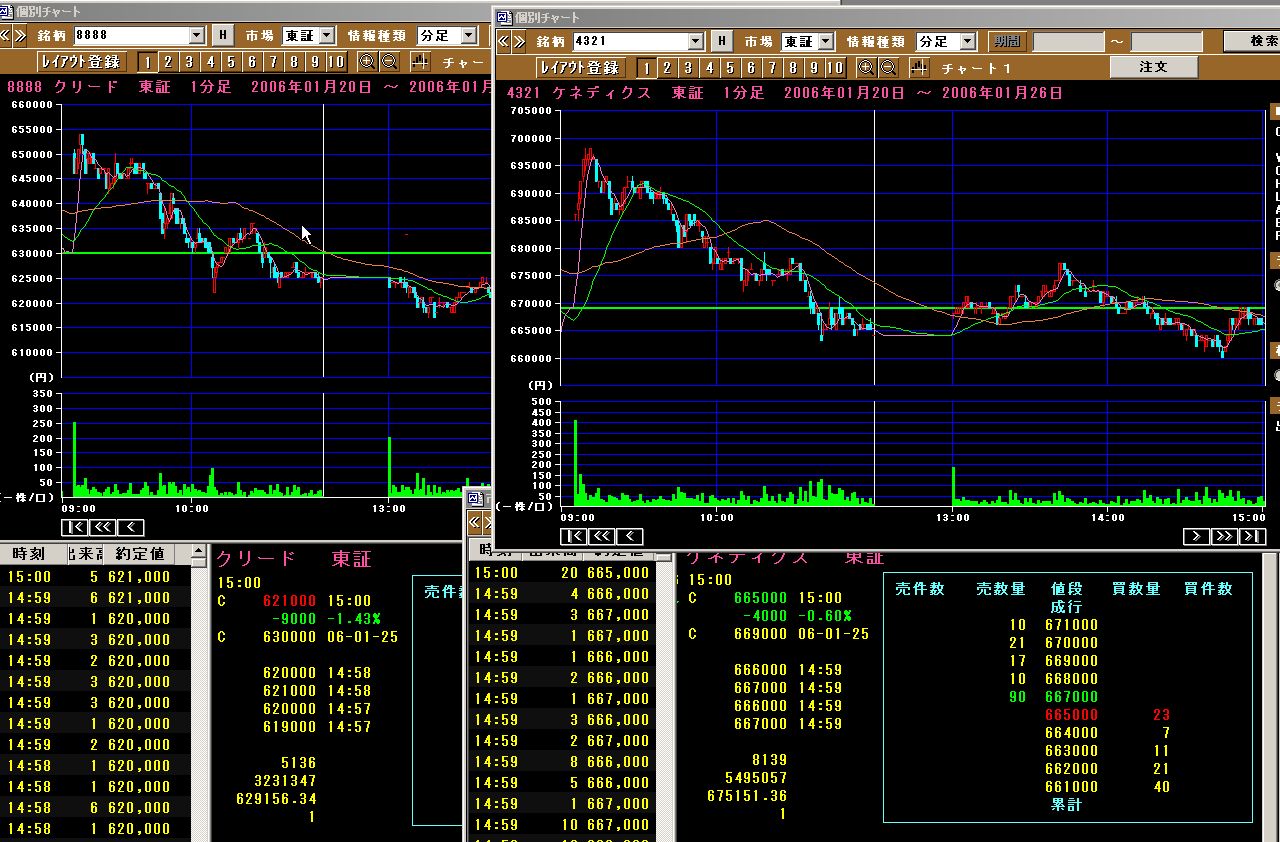Viewport: 1280px width, 842px height.
Task: Select layout 9 in 4321 window
Action: pos(815,68)
